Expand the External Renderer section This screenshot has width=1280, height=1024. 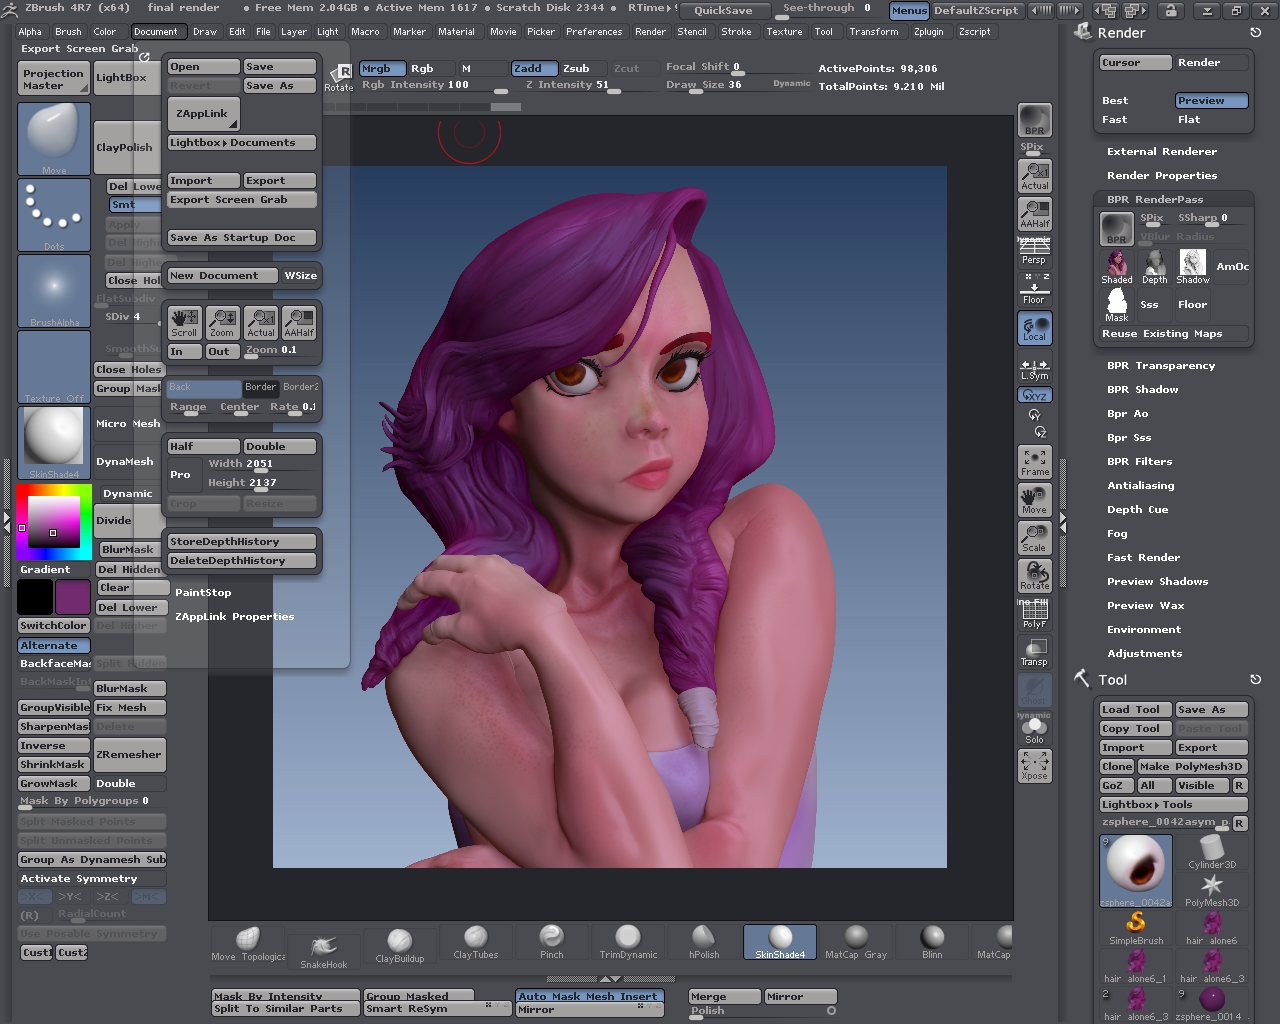tap(1162, 152)
